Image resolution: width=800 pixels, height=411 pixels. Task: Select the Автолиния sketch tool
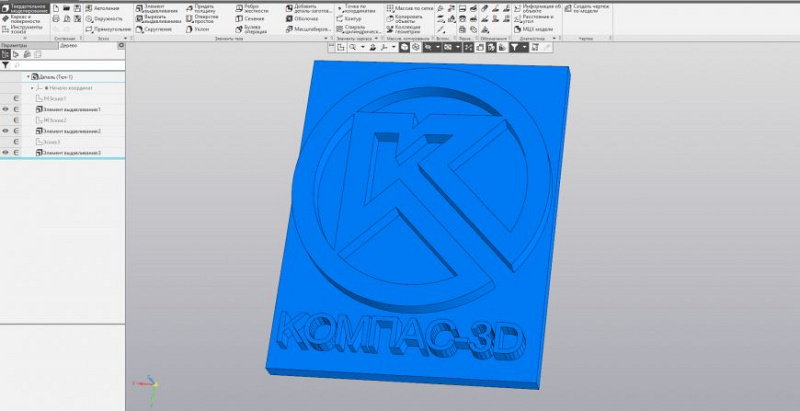pos(105,8)
